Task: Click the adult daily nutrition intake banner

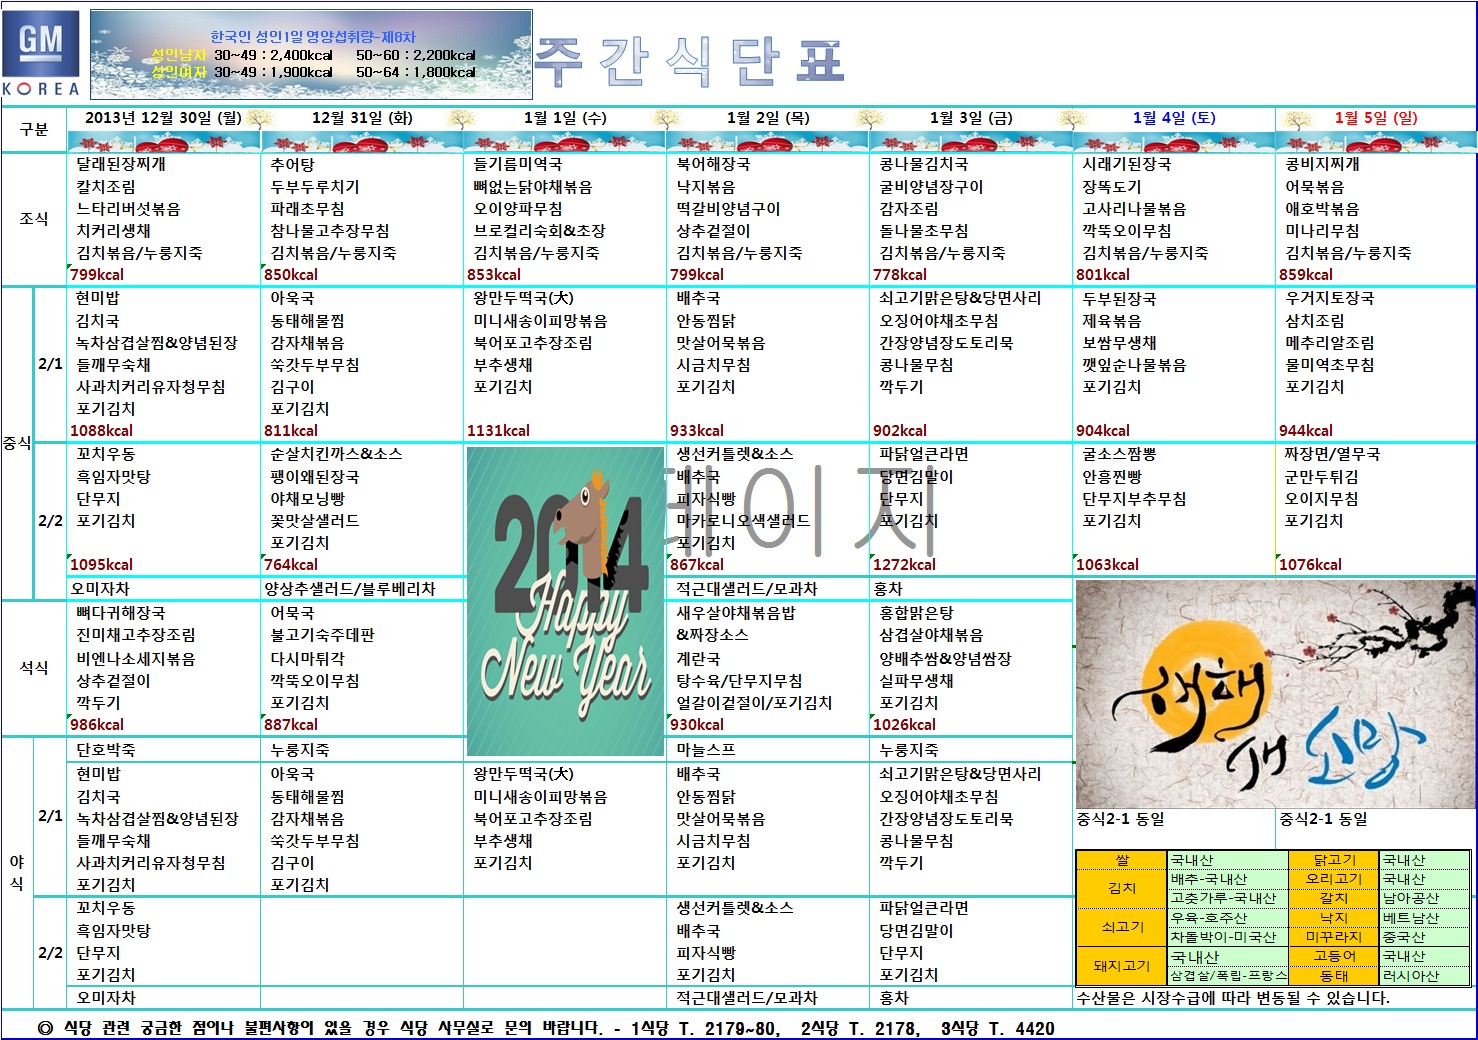Action: pyautogui.click(x=311, y=55)
